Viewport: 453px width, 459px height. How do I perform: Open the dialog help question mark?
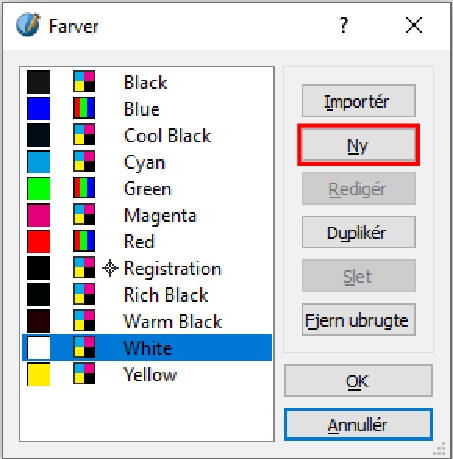click(x=343, y=25)
